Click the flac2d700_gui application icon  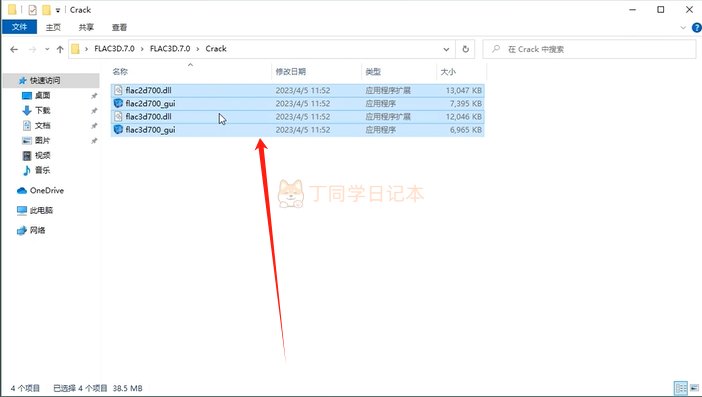(118, 103)
